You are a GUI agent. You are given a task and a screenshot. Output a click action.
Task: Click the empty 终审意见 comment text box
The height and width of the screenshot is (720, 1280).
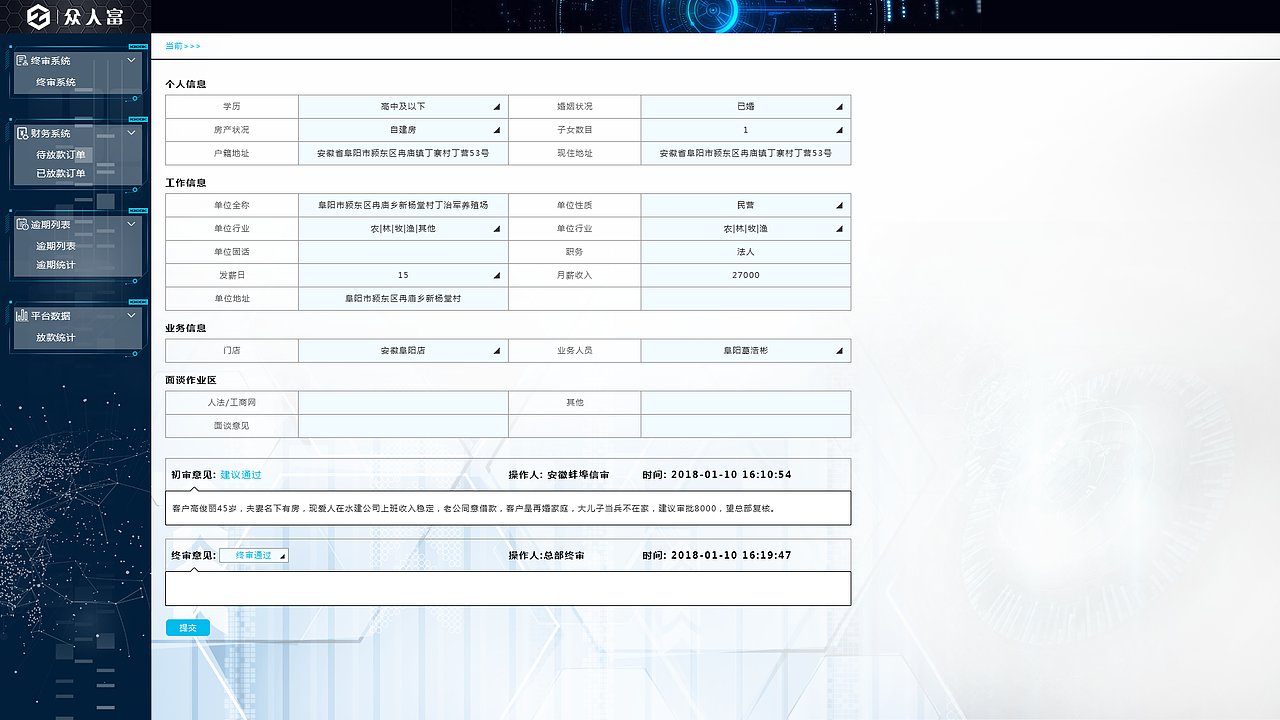point(508,588)
